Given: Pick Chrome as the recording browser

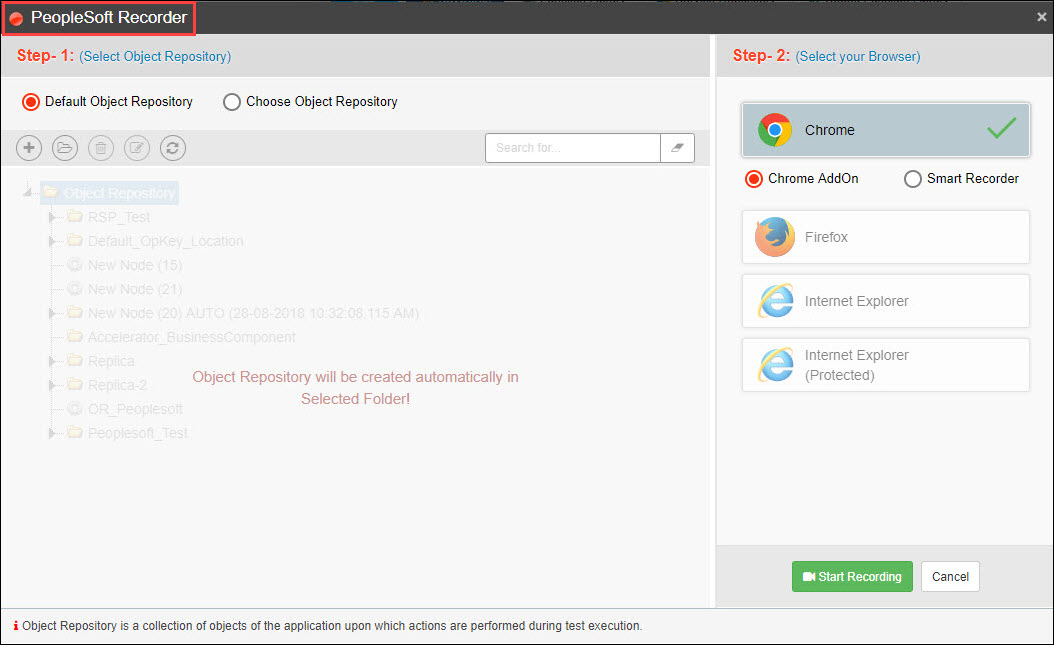Looking at the screenshot, I should (x=885, y=130).
